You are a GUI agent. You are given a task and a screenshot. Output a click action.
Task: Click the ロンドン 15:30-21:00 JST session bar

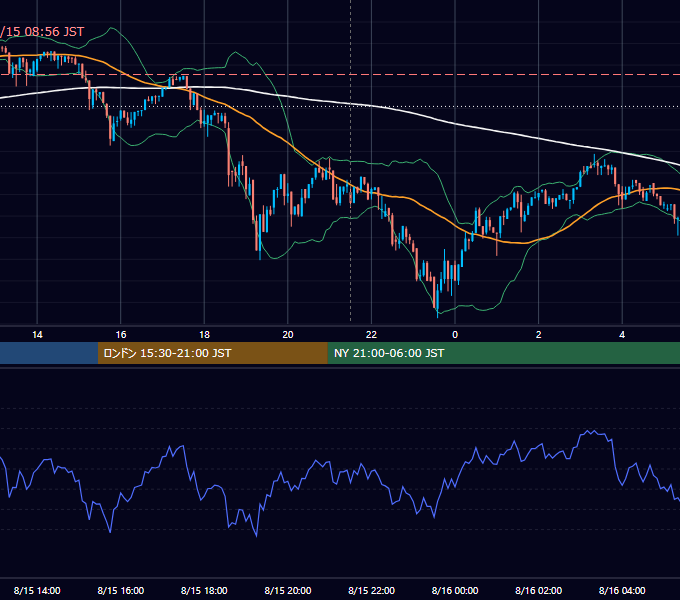point(212,353)
